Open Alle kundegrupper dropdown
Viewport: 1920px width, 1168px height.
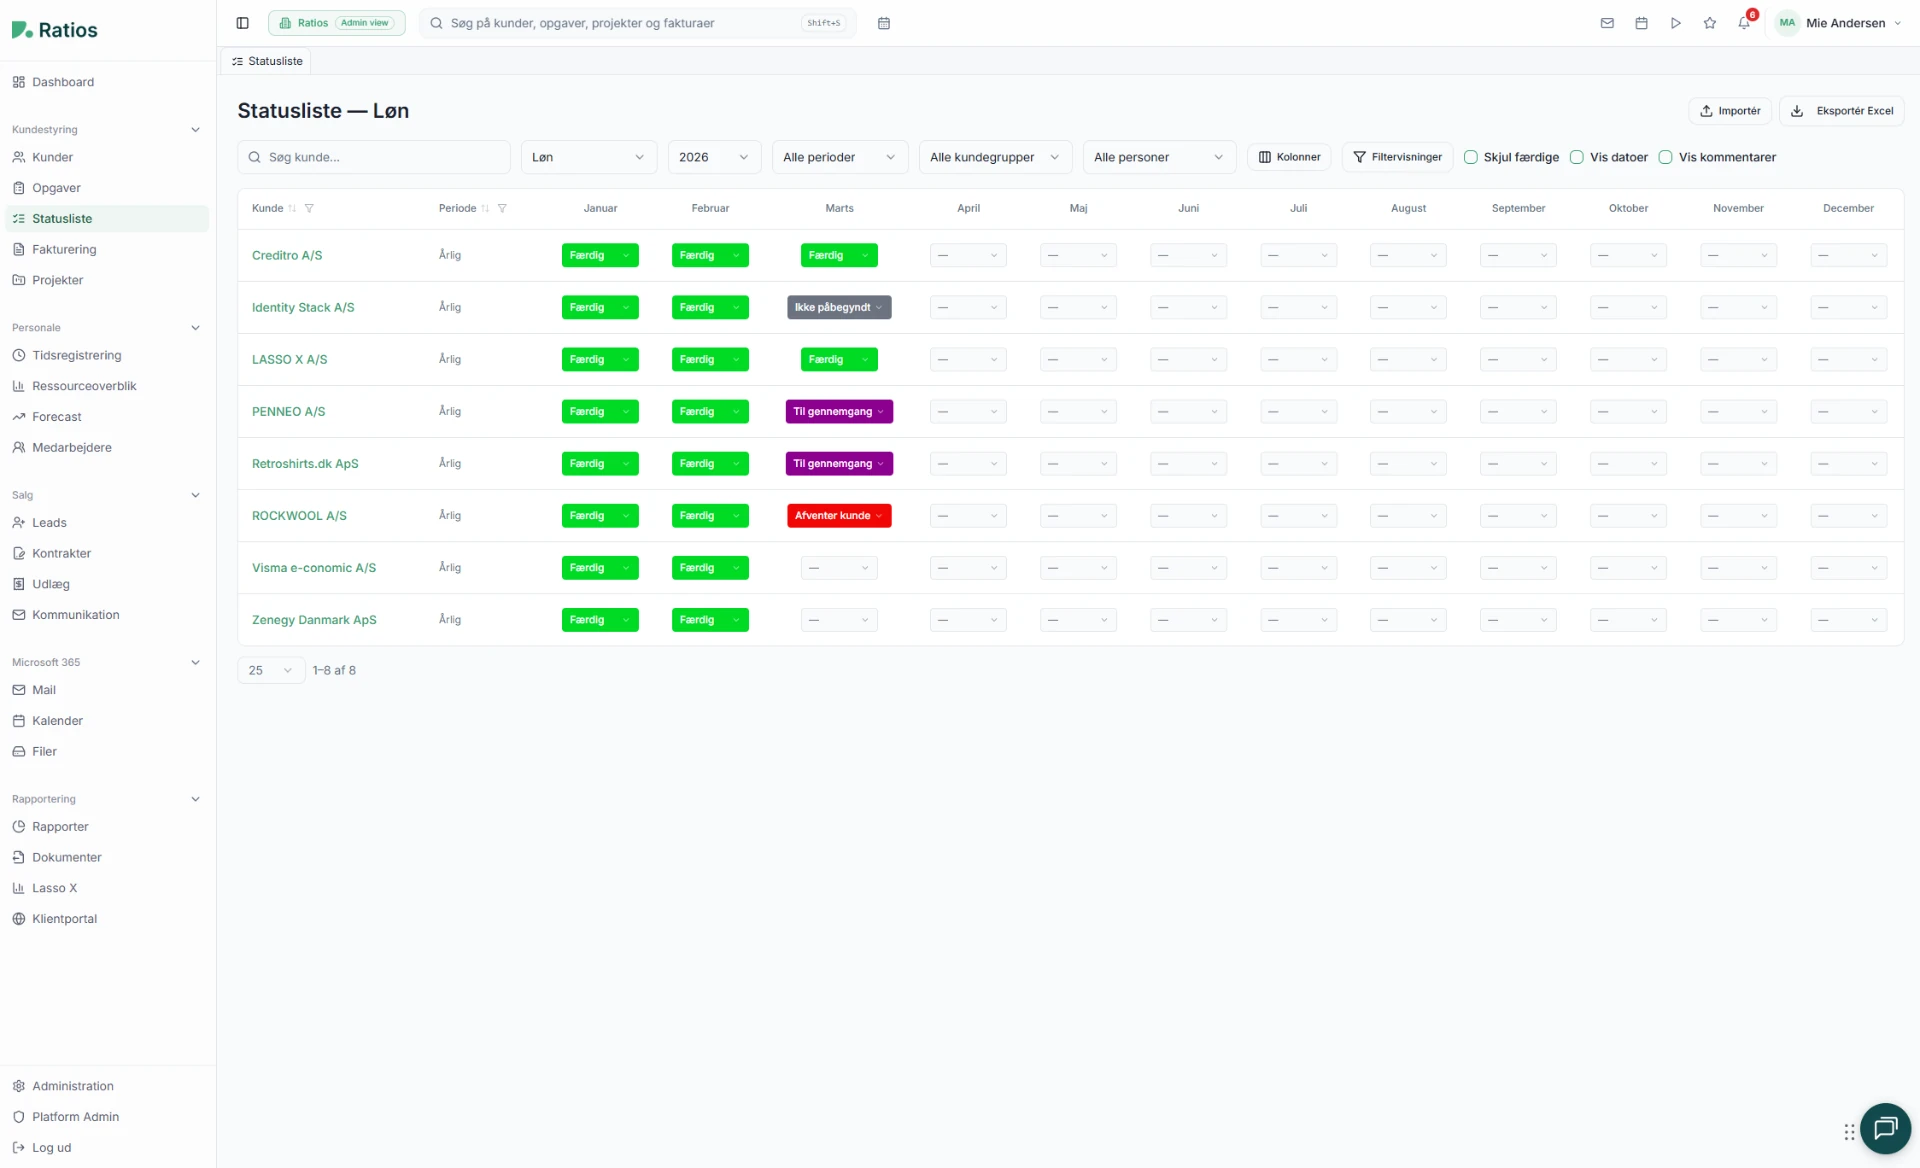[x=995, y=157]
